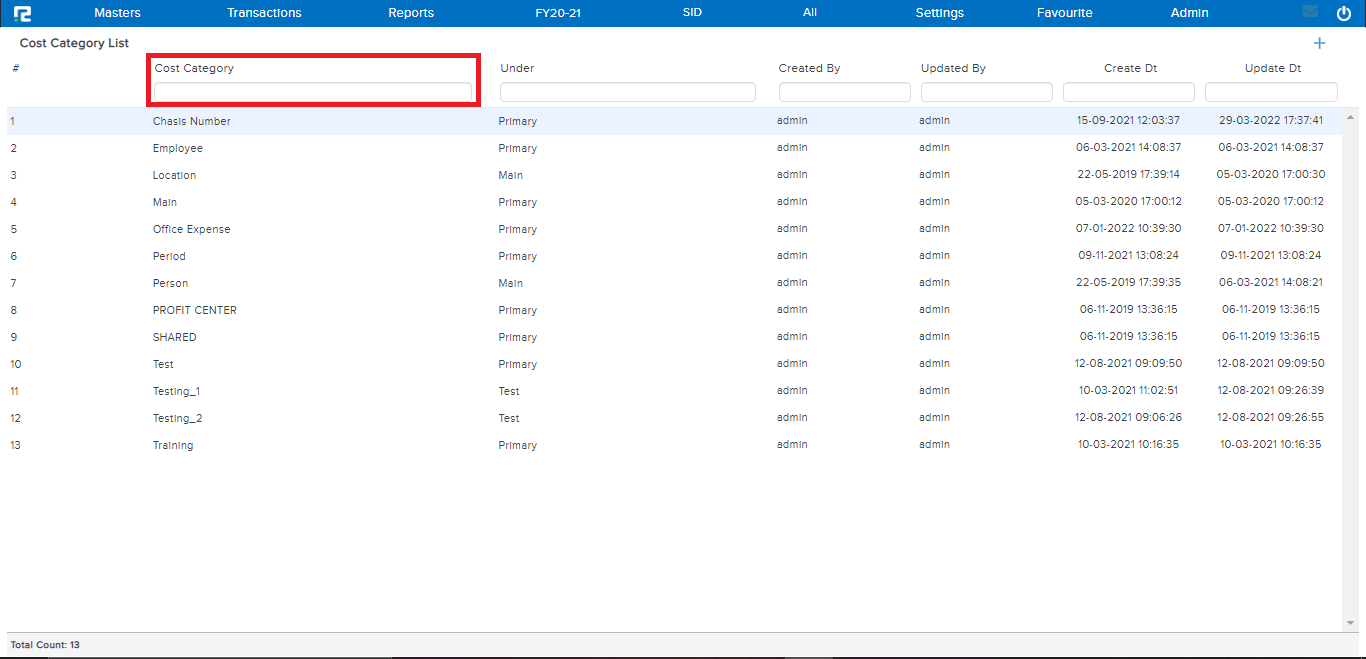Screen dimensions: 1366x659
Task: Click All in the top navigation bar
Action: tap(809, 13)
